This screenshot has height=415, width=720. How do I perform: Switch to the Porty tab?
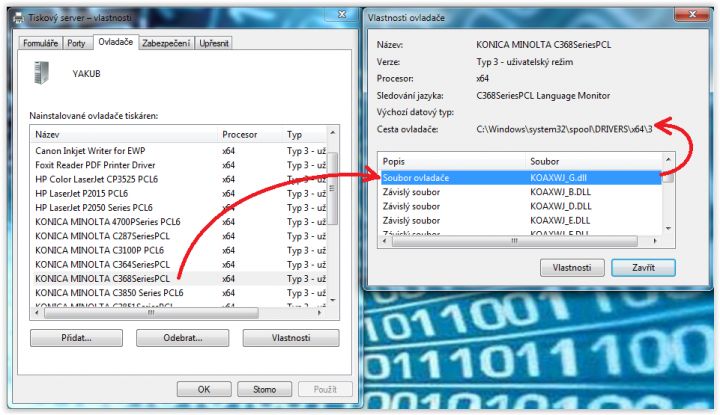click(x=76, y=43)
